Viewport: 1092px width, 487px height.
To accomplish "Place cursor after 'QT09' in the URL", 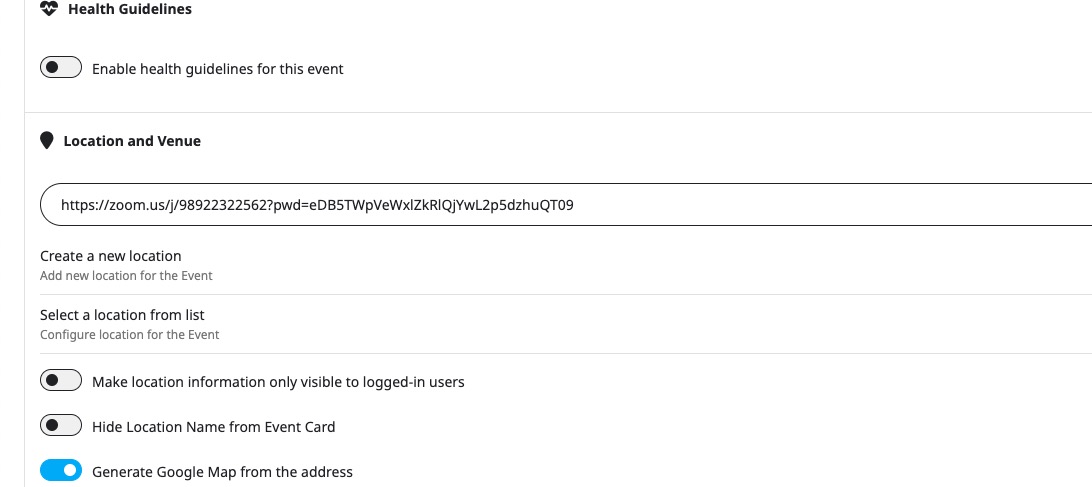I will tap(575, 205).
